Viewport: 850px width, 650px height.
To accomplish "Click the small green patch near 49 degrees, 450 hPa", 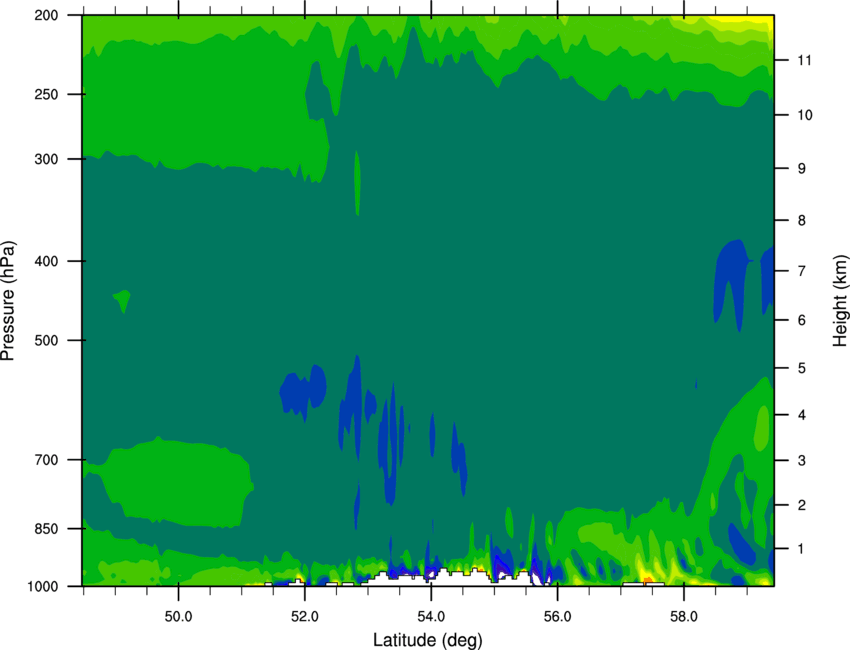I will [x=123, y=300].
